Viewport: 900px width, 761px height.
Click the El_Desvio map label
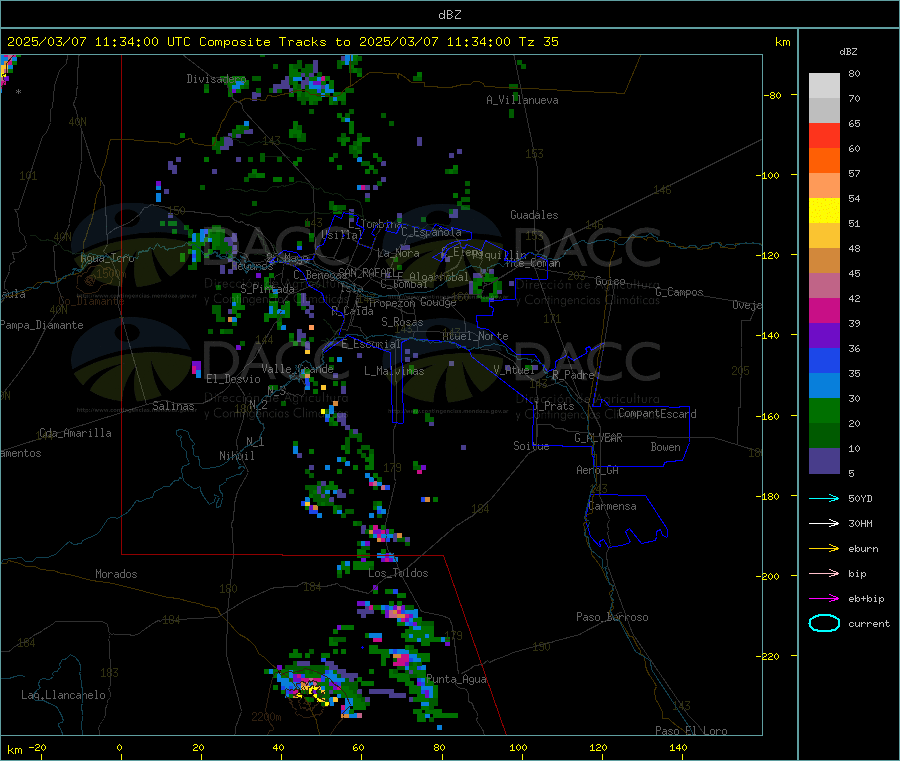tap(234, 379)
